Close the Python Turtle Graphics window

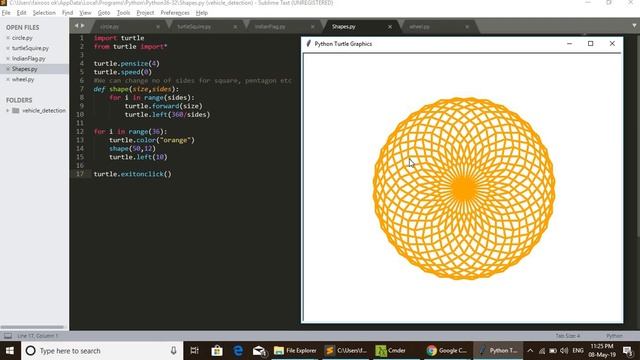pos(612,43)
